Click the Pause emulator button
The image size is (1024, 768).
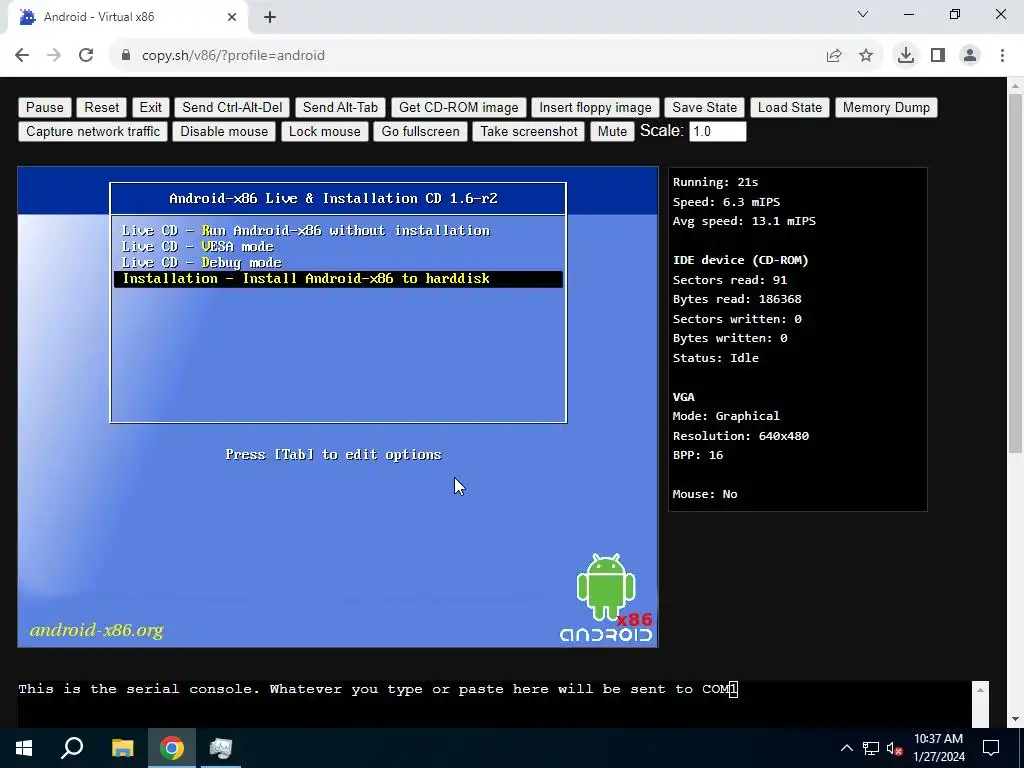click(x=44, y=107)
